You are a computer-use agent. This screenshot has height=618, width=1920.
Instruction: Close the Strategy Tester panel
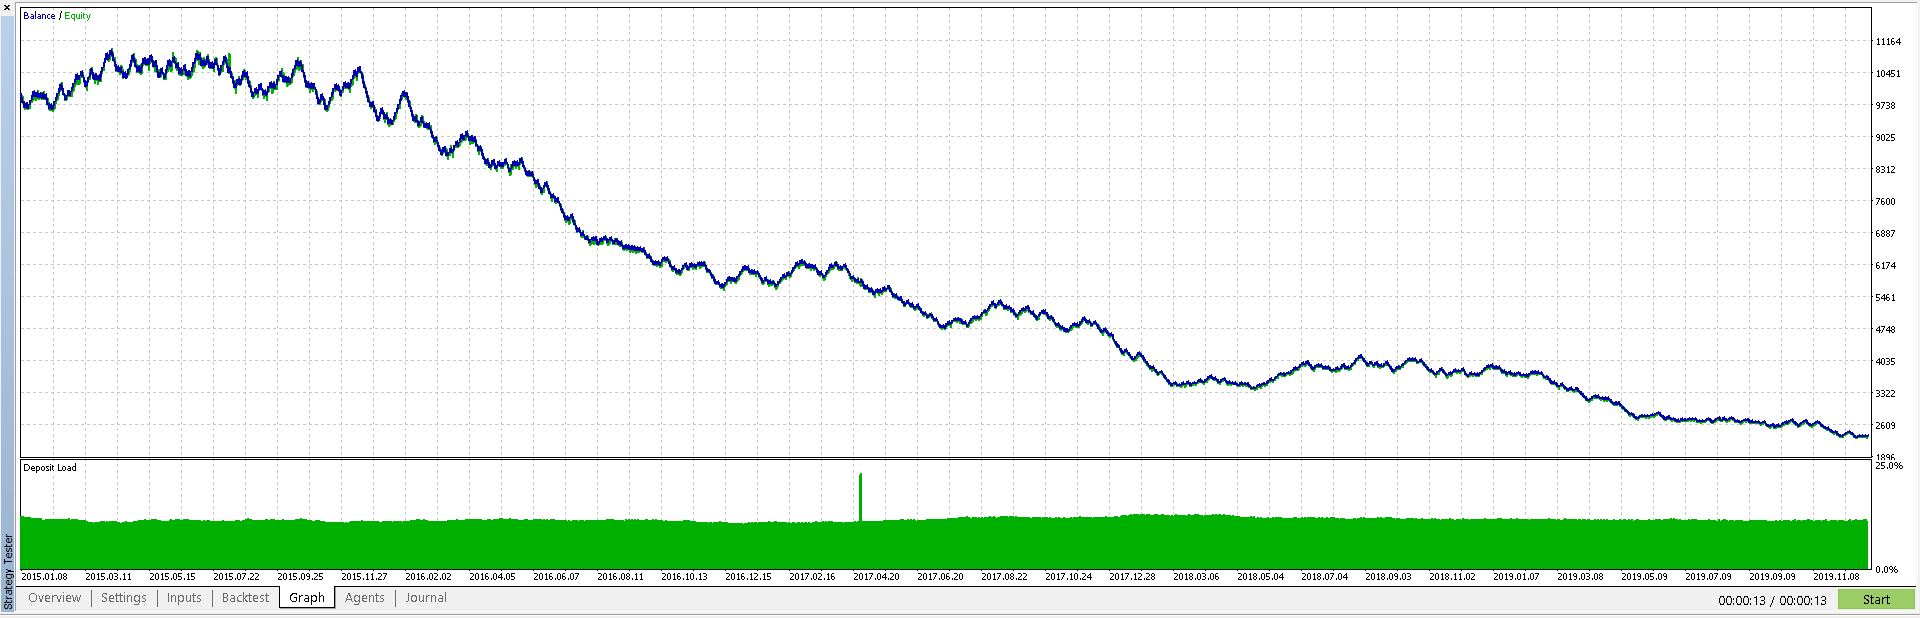[7, 7]
